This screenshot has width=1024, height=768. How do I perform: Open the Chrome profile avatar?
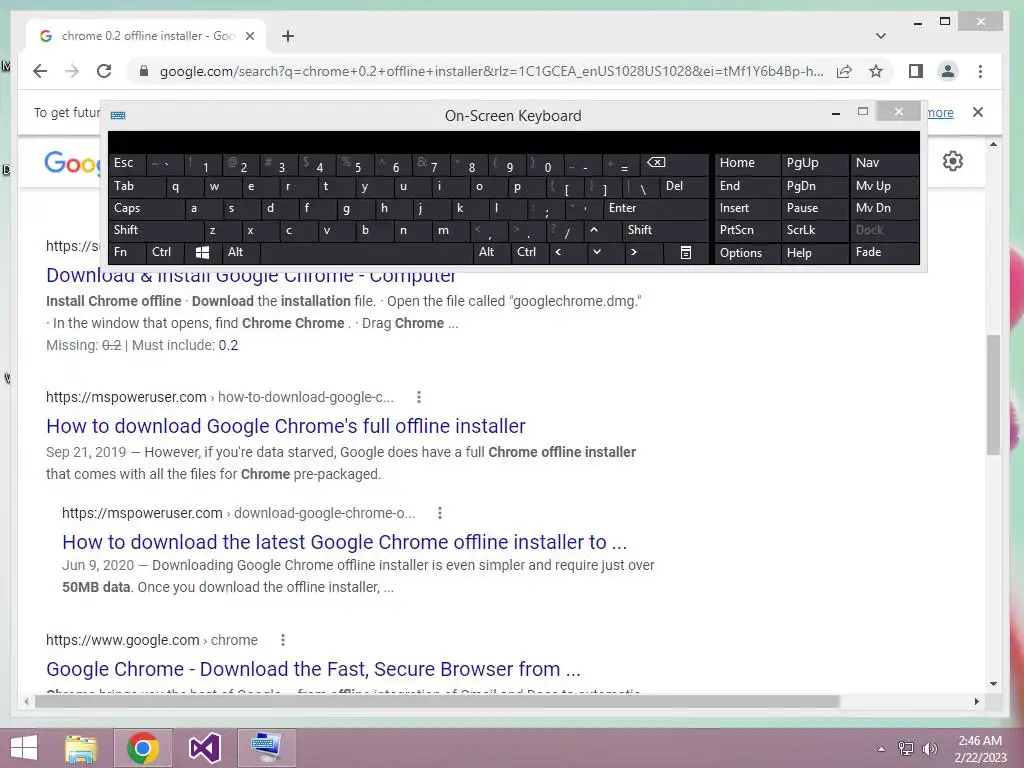(948, 71)
